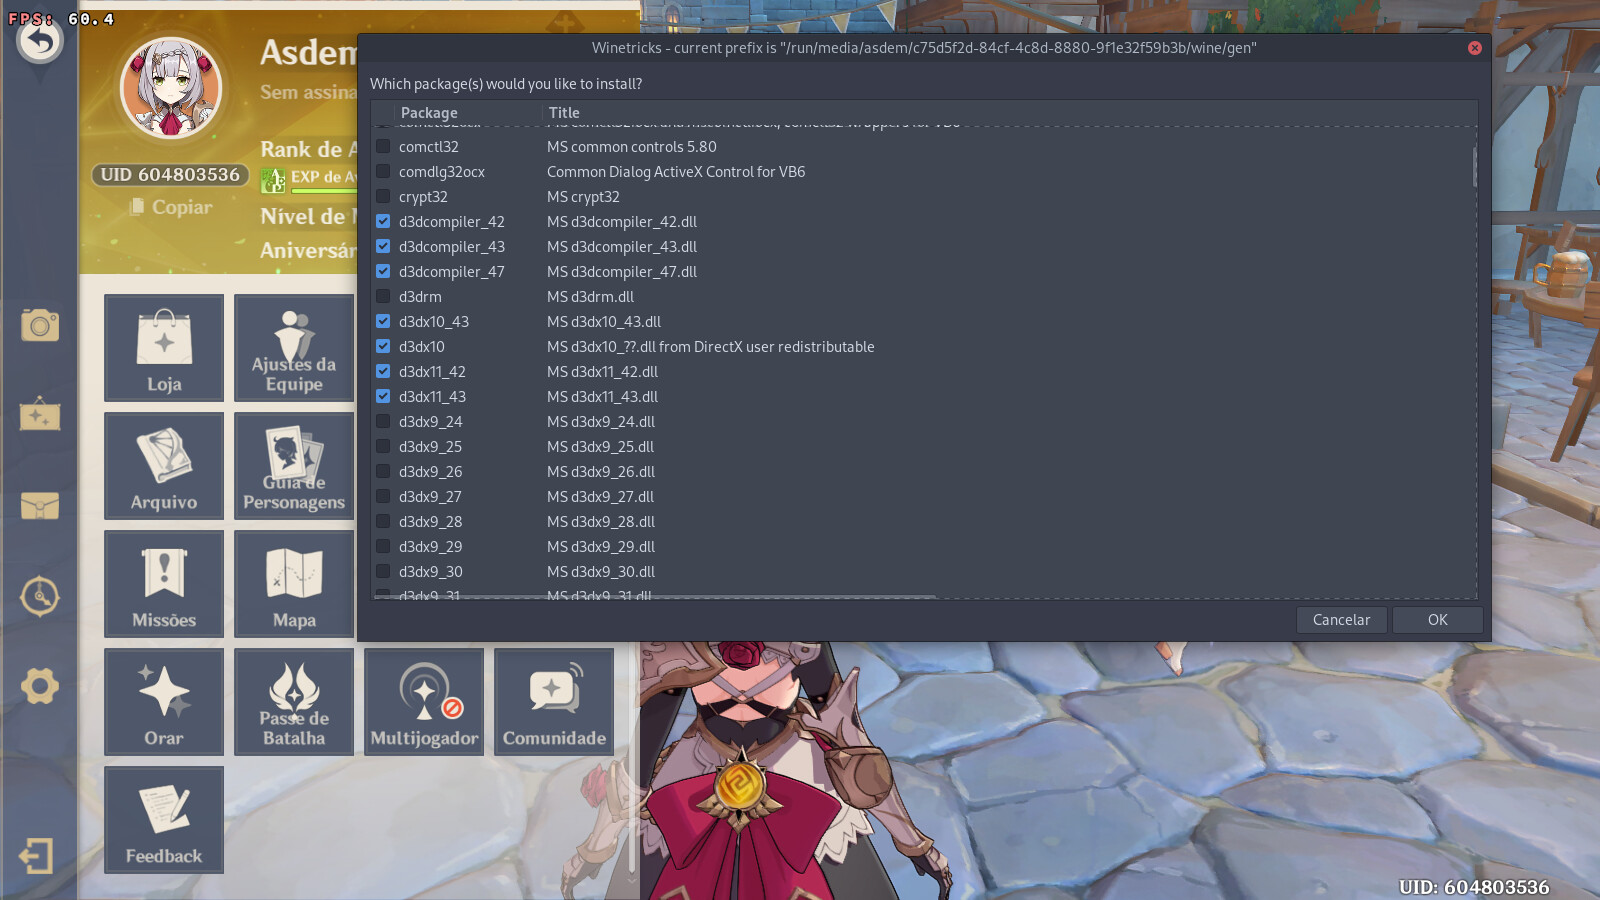Select 'MS common controls 5.80' title text

click(x=632, y=147)
